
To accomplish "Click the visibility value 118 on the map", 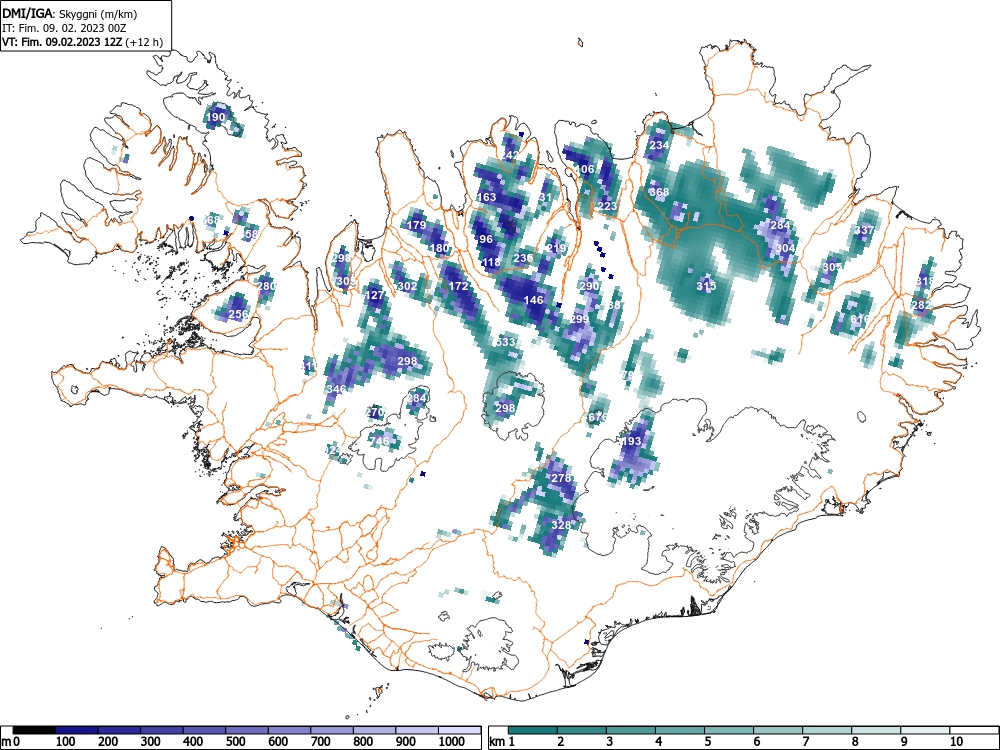I will (490, 263).
